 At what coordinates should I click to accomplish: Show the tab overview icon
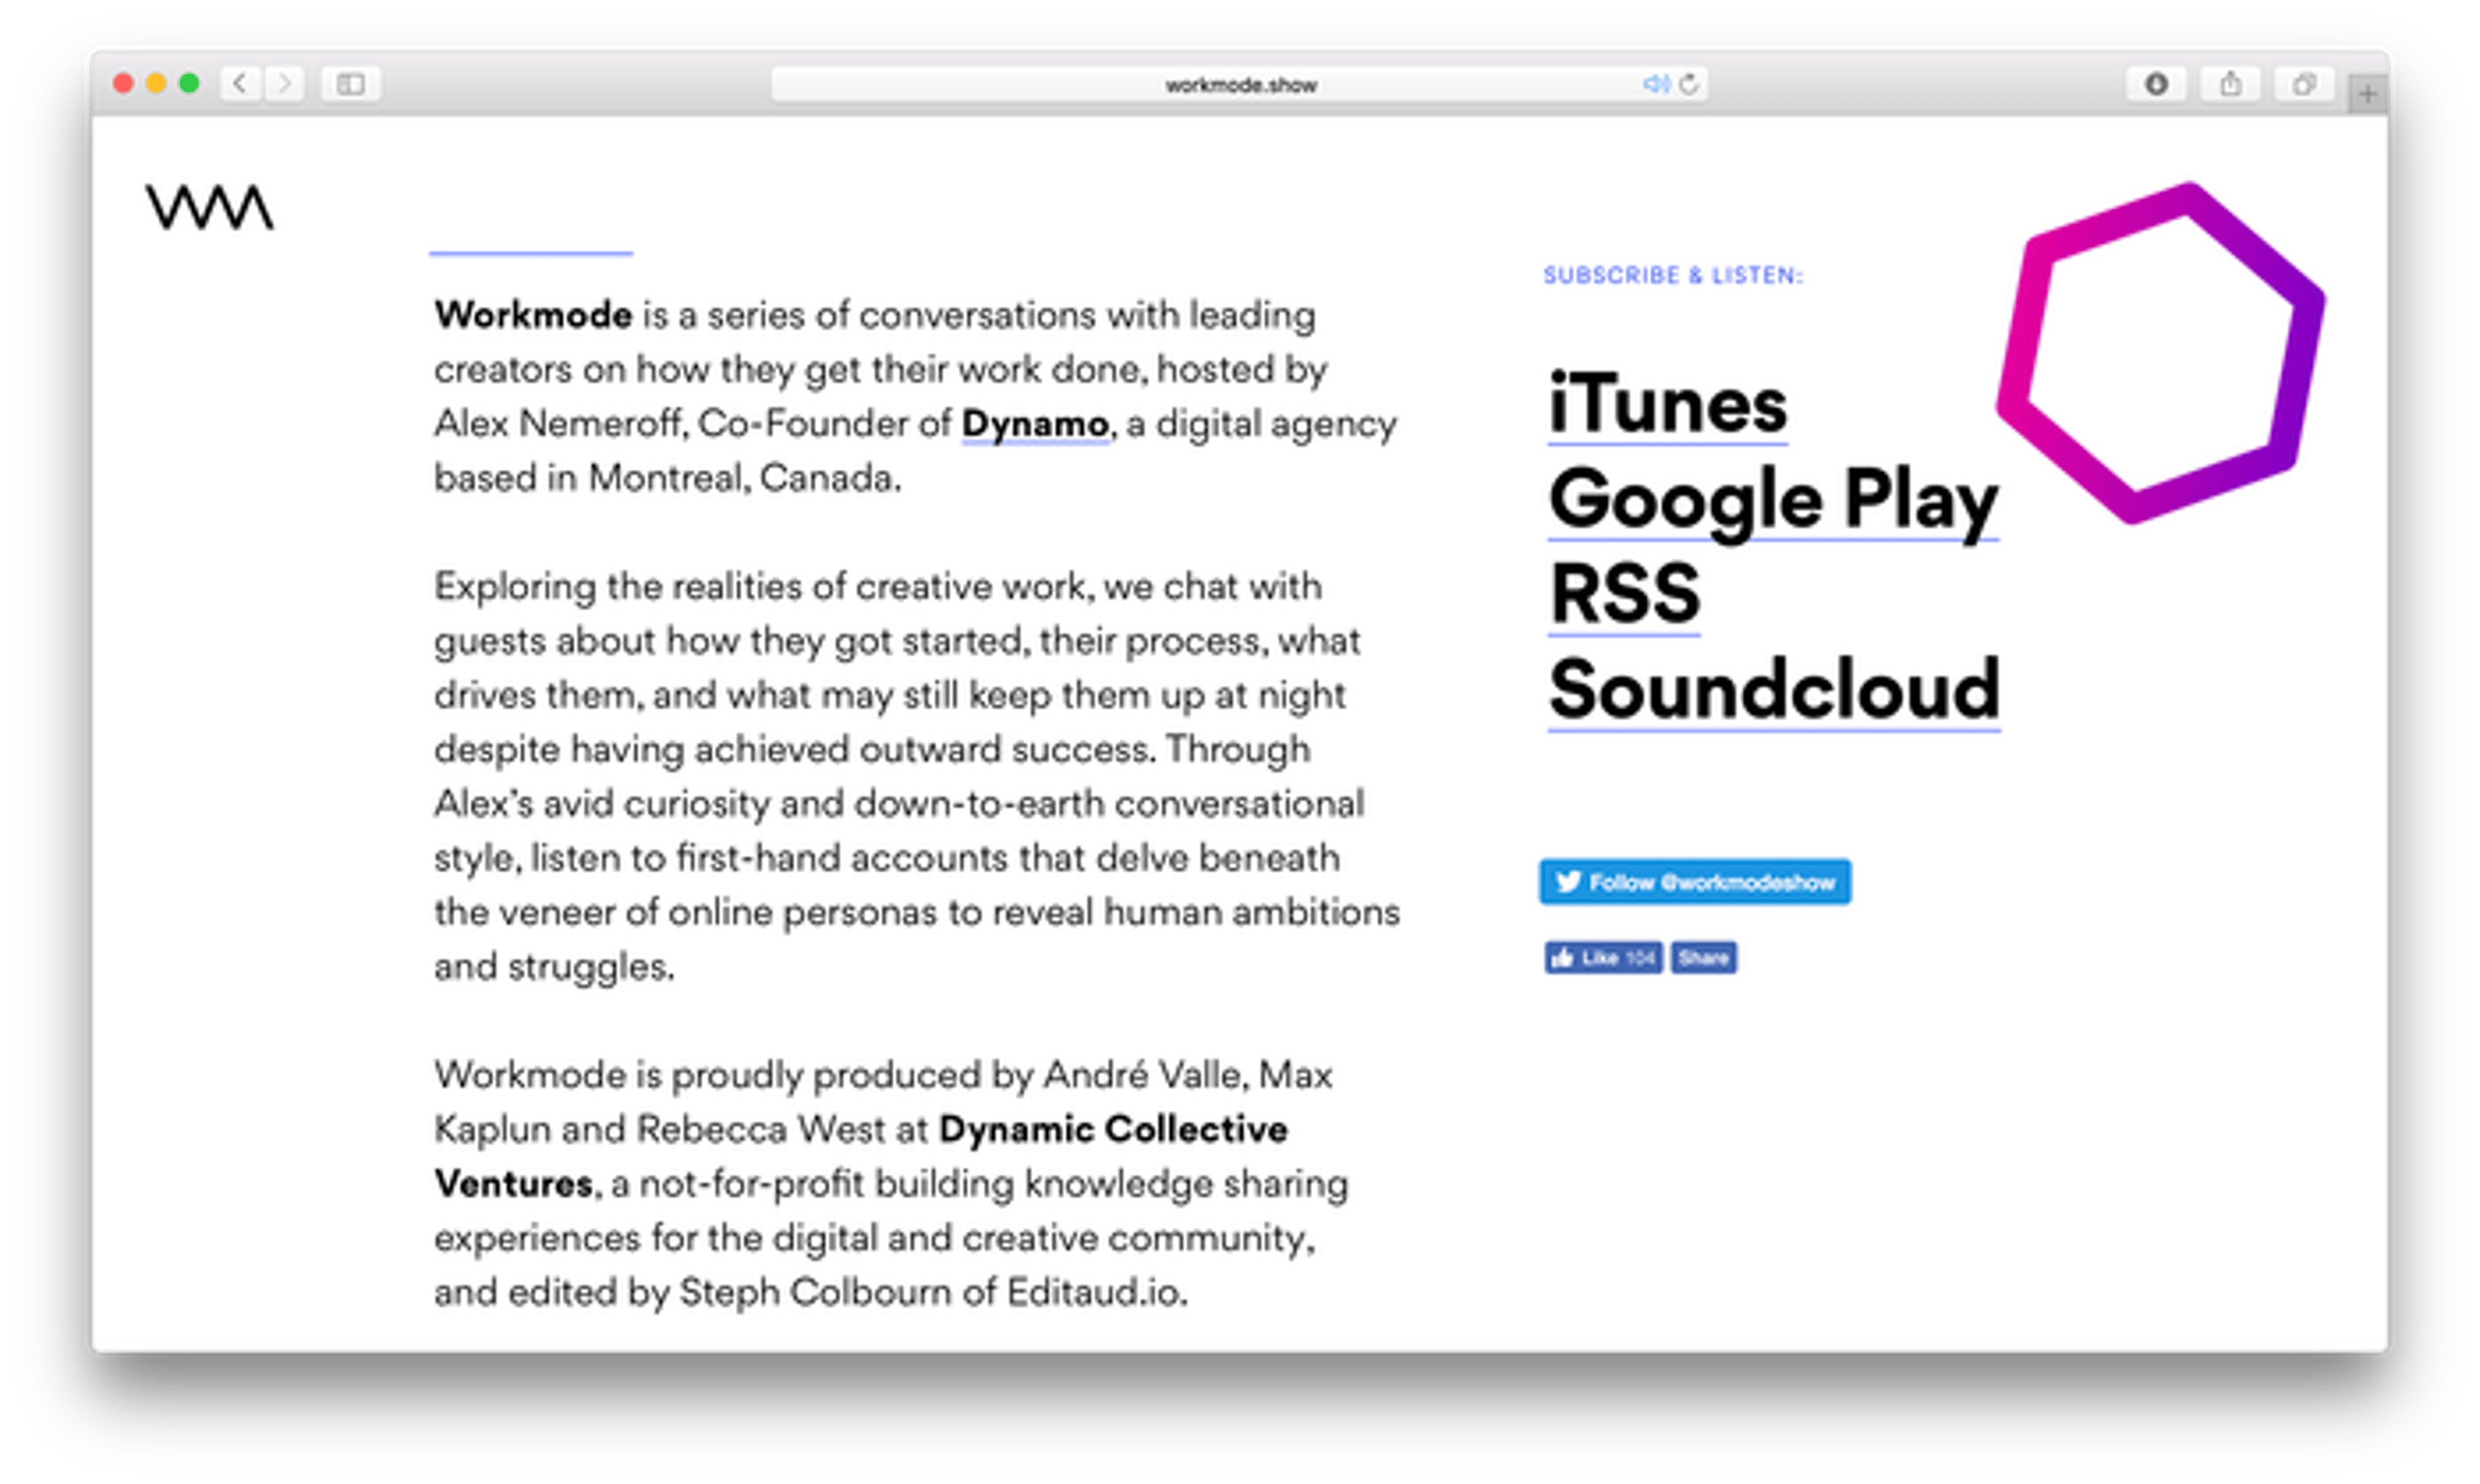click(x=2304, y=84)
